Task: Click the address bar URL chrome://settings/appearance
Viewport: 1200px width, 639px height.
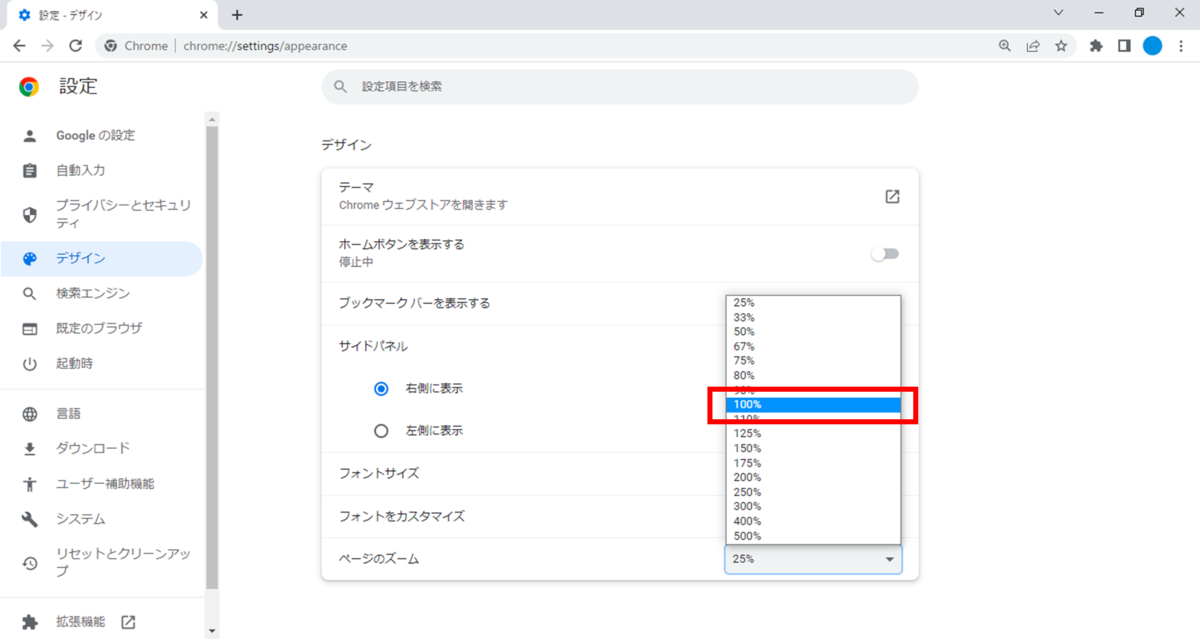Action: coord(265,46)
